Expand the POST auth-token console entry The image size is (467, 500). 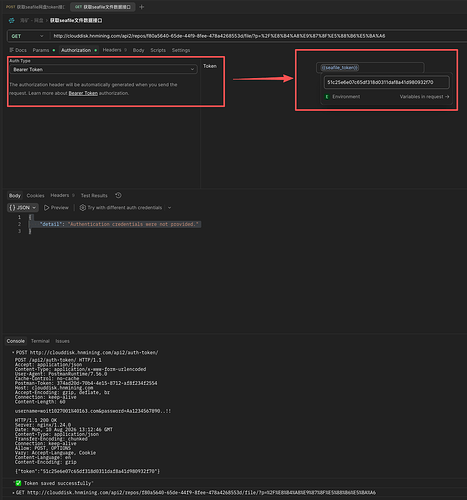[x=13, y=352]
